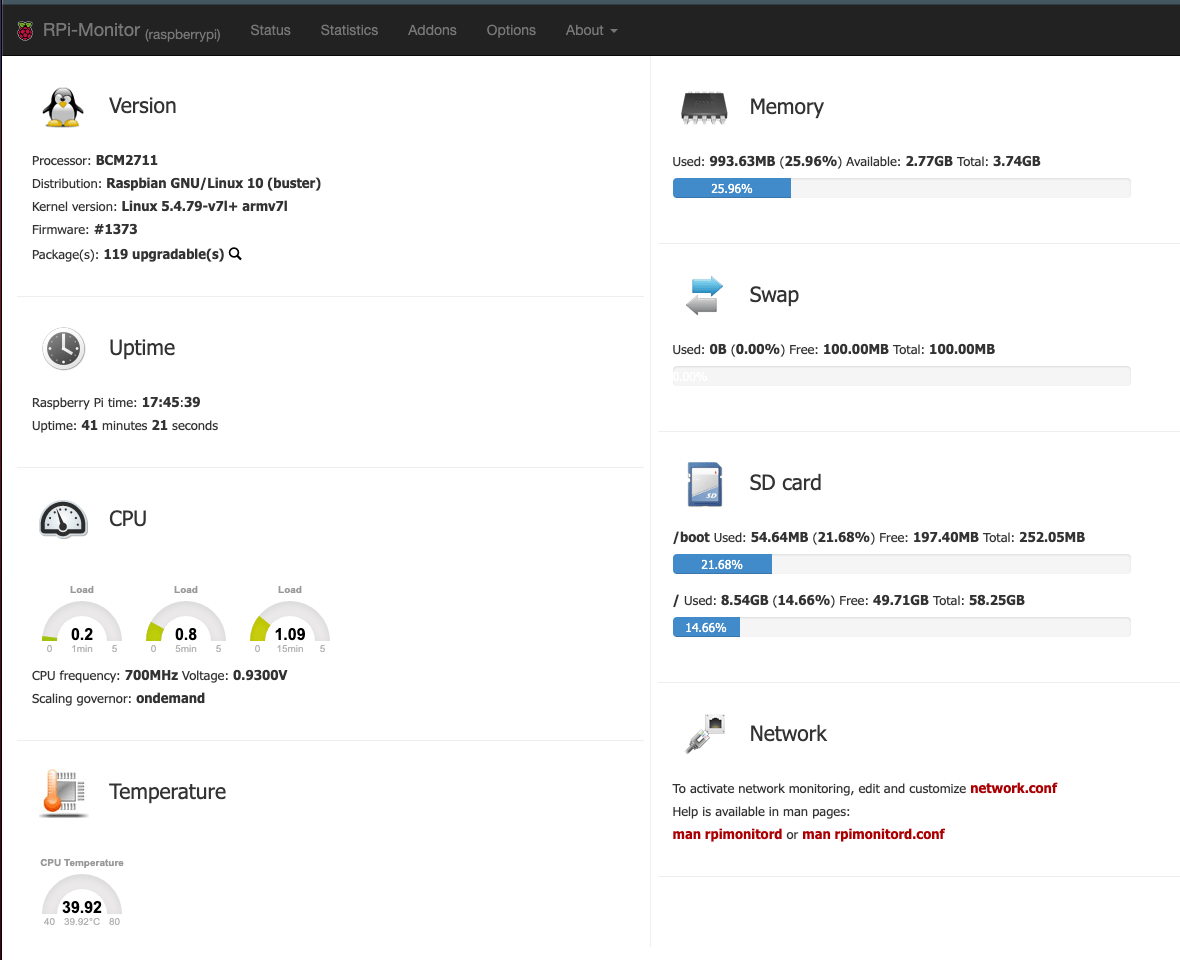Click the scaling governor ondemand value
This screenshot has height=960, width=1180.
click(x=170, y=699)
